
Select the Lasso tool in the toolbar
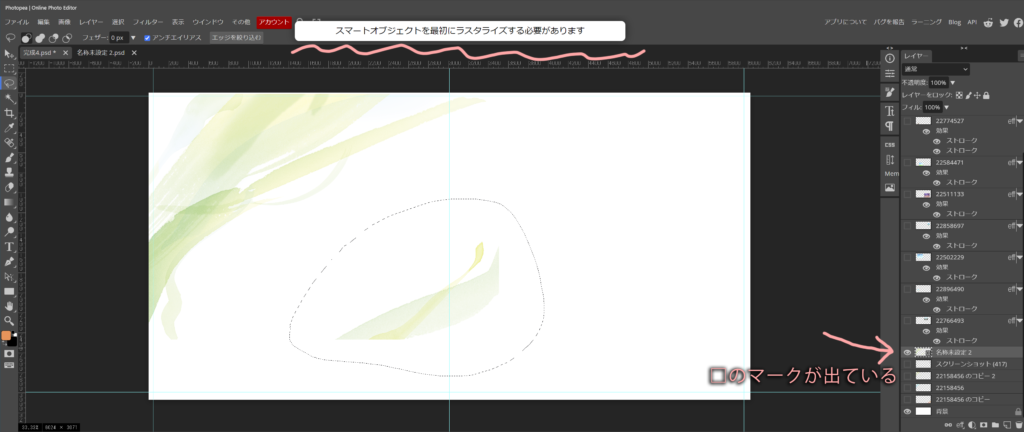(x=9, y=83)
